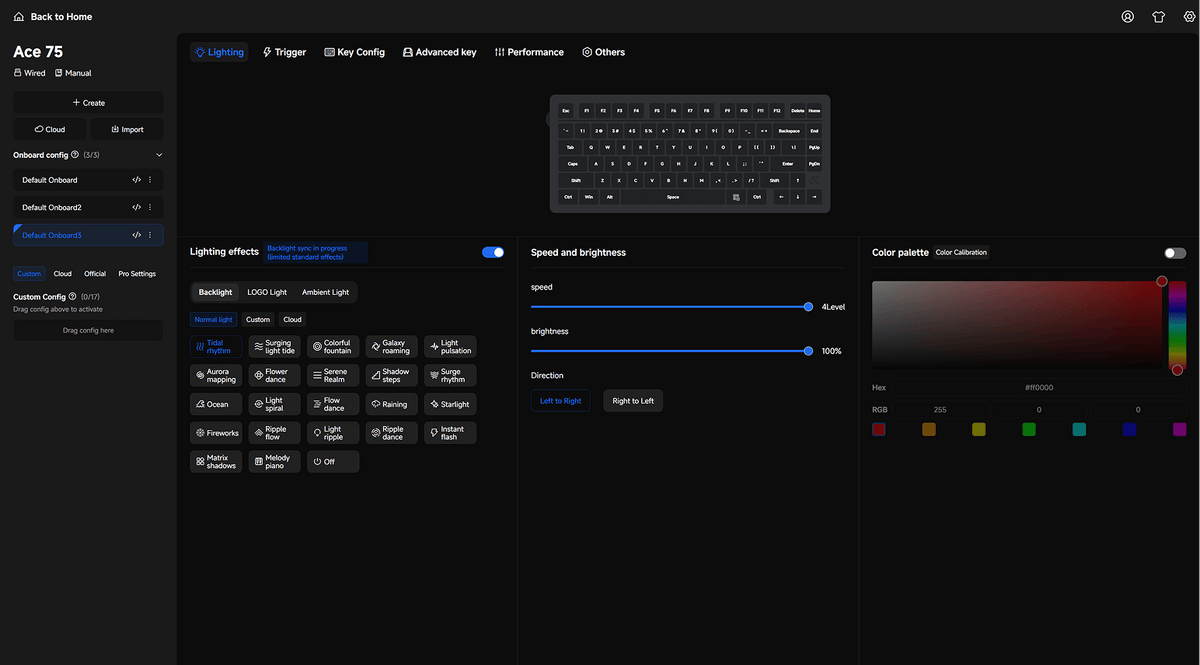1200x665 pixels.
Task: Select the Raining effect
Action: [392, 404]
